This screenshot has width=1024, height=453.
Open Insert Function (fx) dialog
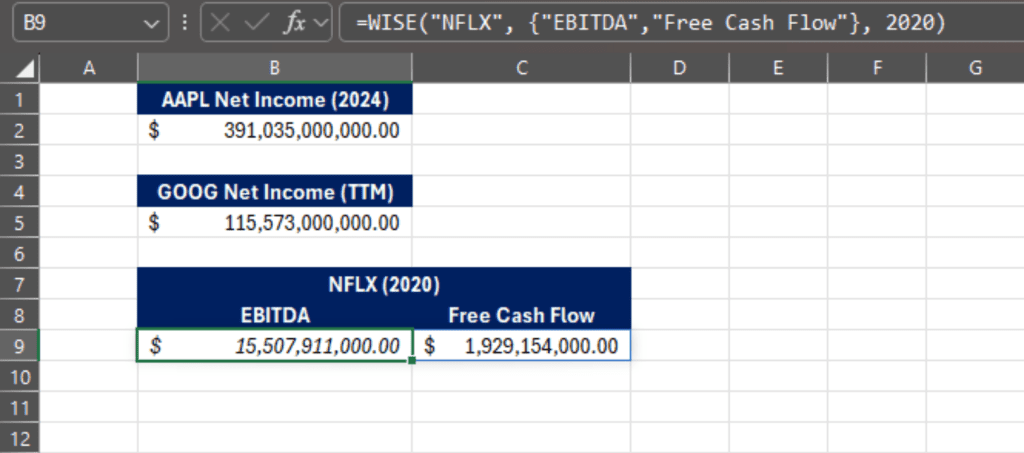point(294,23)
